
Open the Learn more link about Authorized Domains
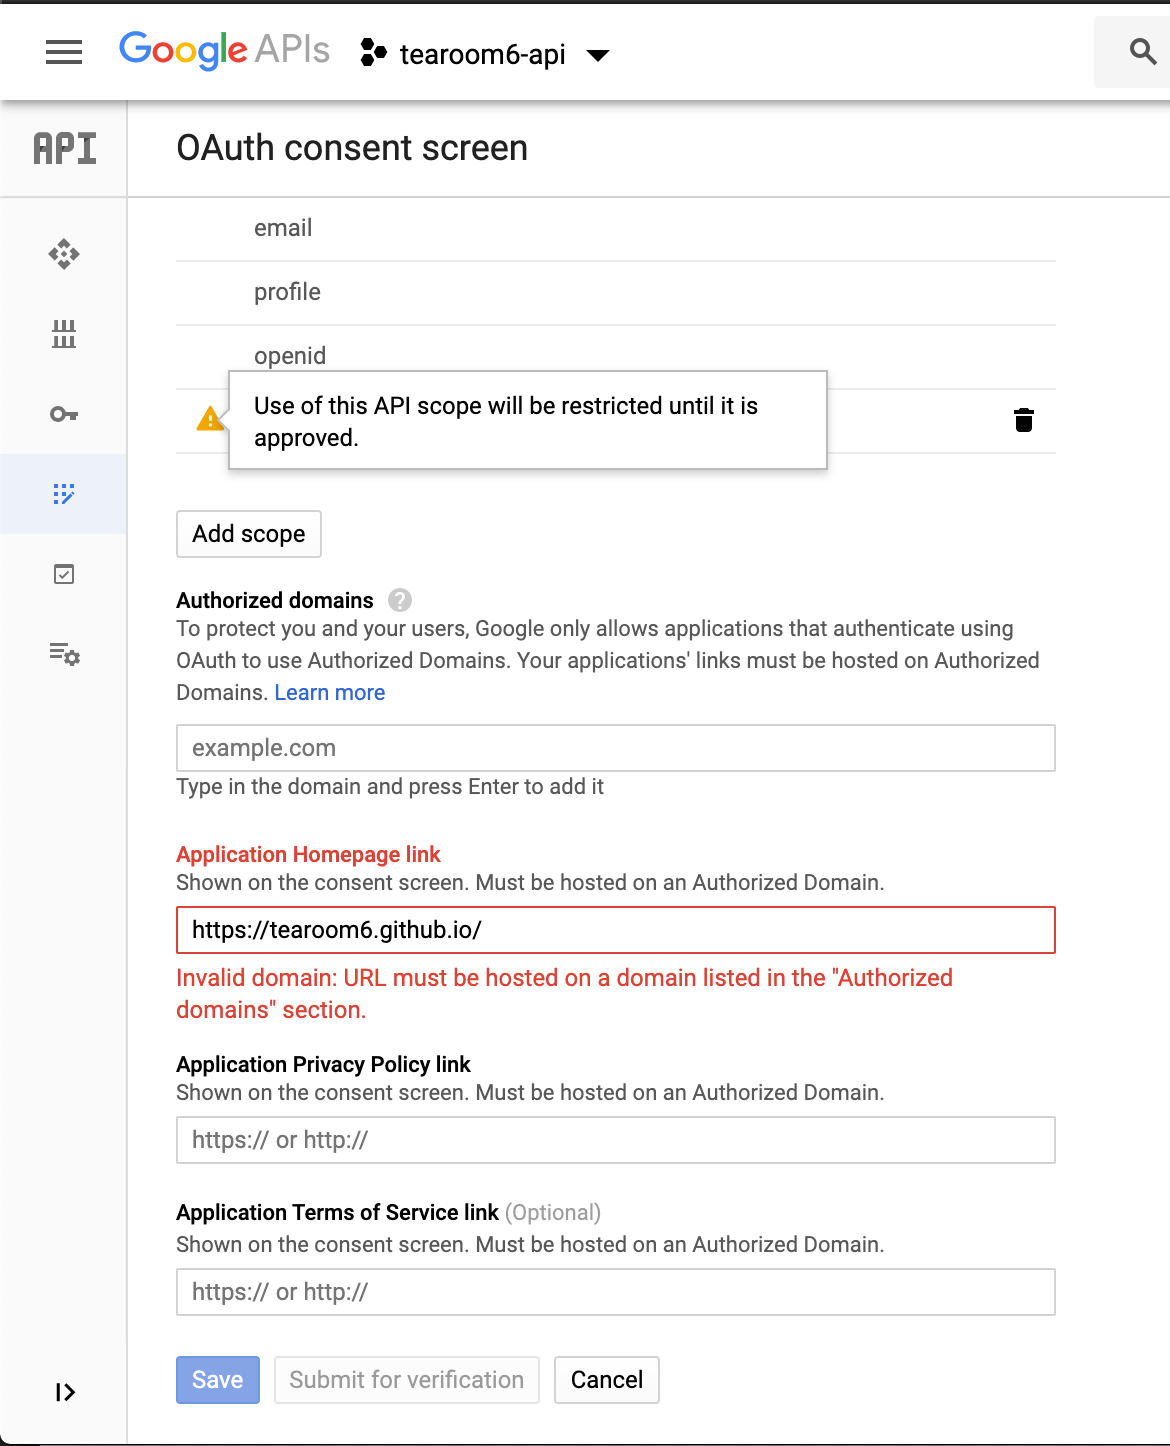click(x=329, y=692)
